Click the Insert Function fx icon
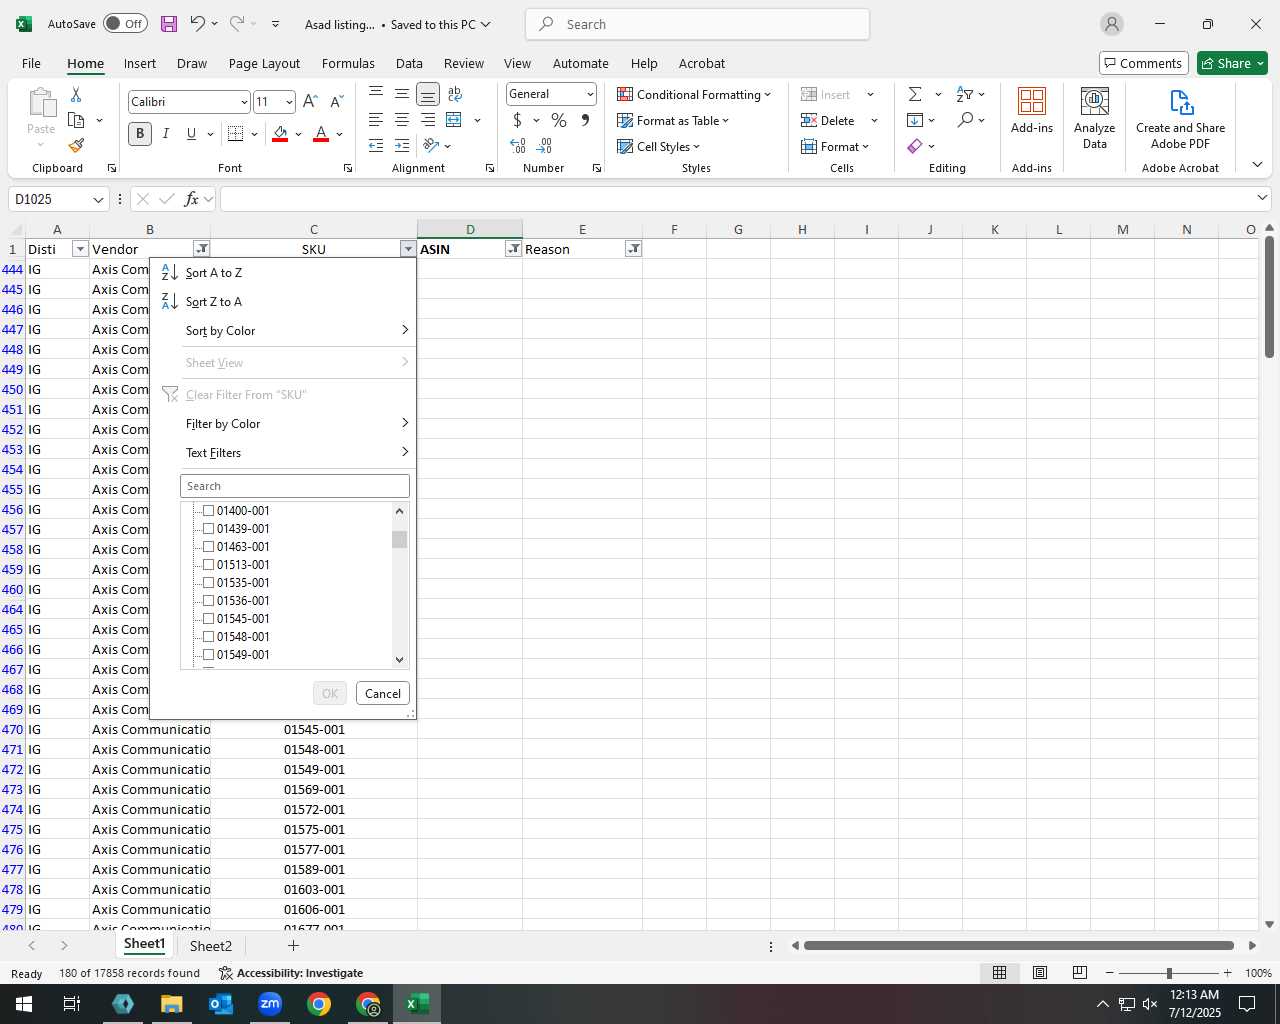1280x1024 pixels. pyautogui.click(x=192, y=199)
